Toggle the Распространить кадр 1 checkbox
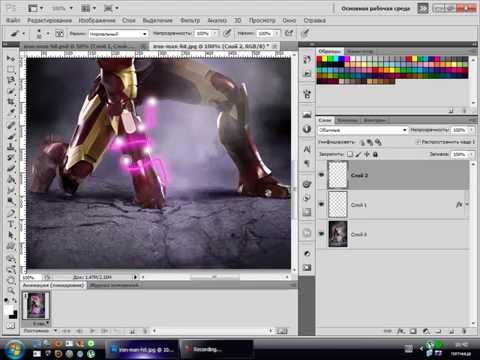 [x=418, y=142]
